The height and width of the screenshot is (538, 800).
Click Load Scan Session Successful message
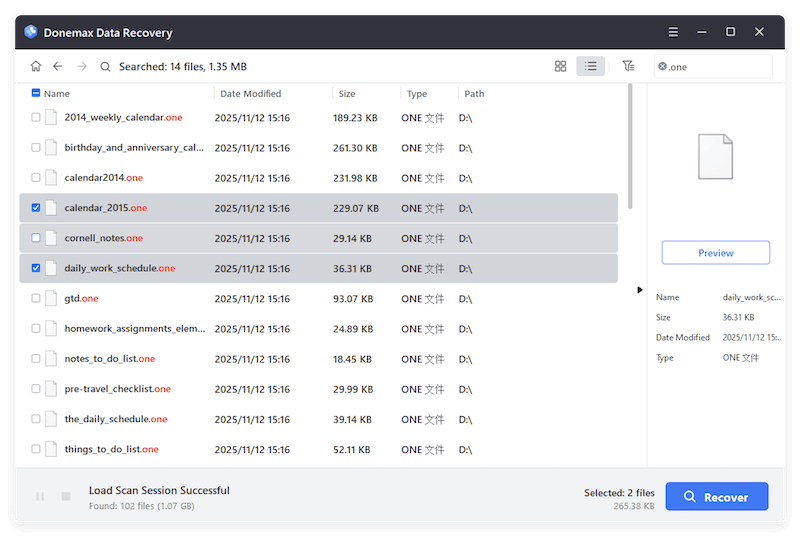159,490
